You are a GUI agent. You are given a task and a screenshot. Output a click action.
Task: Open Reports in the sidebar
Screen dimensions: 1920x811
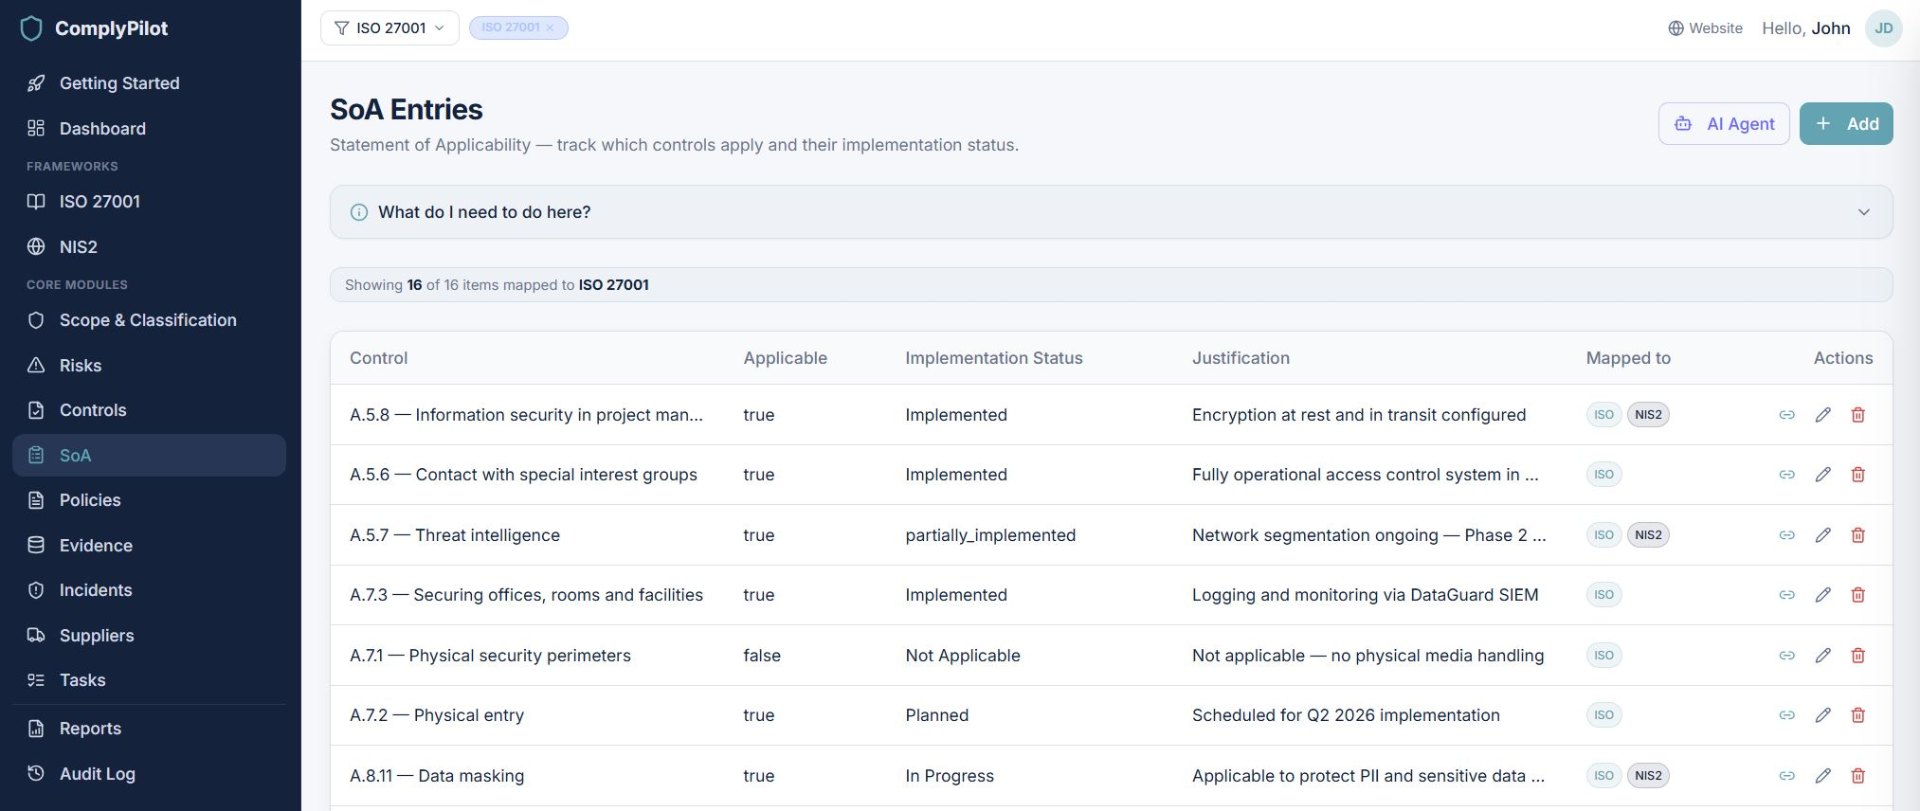(149, 729)
